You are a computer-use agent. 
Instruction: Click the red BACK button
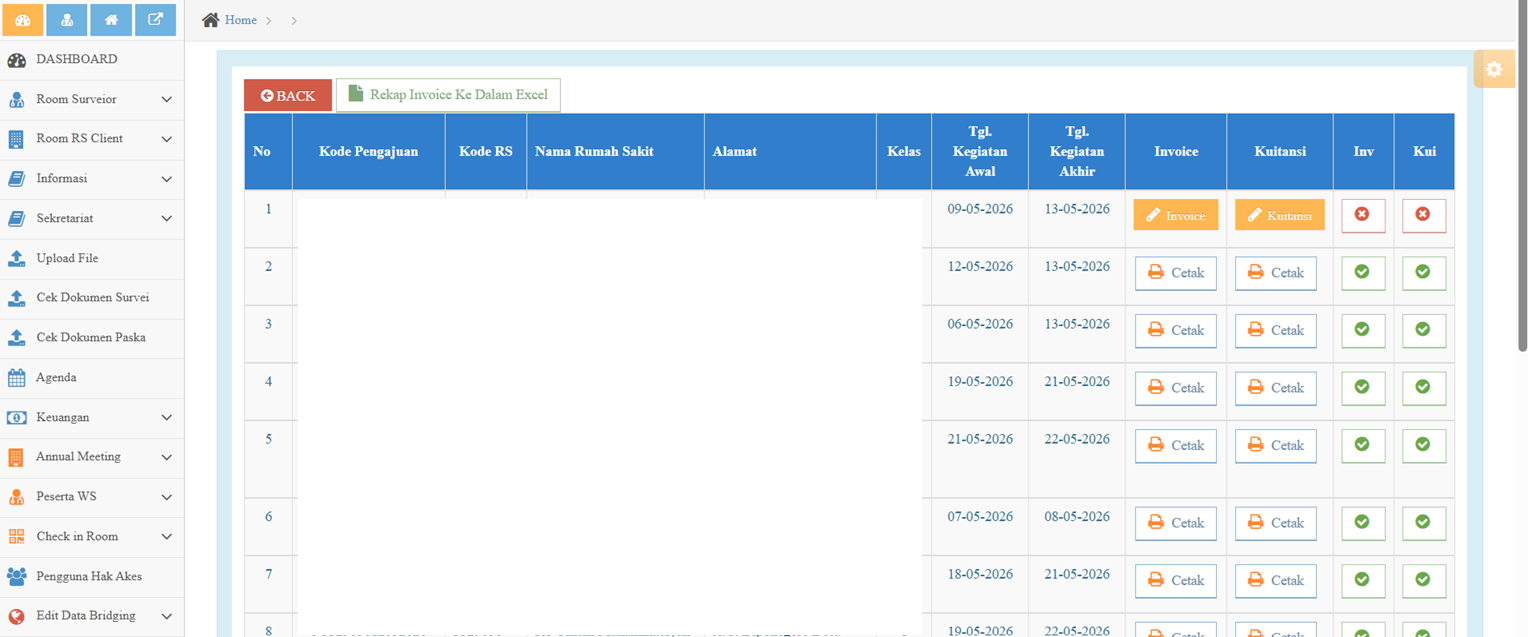pyautogui.click(x=288, y=96)
